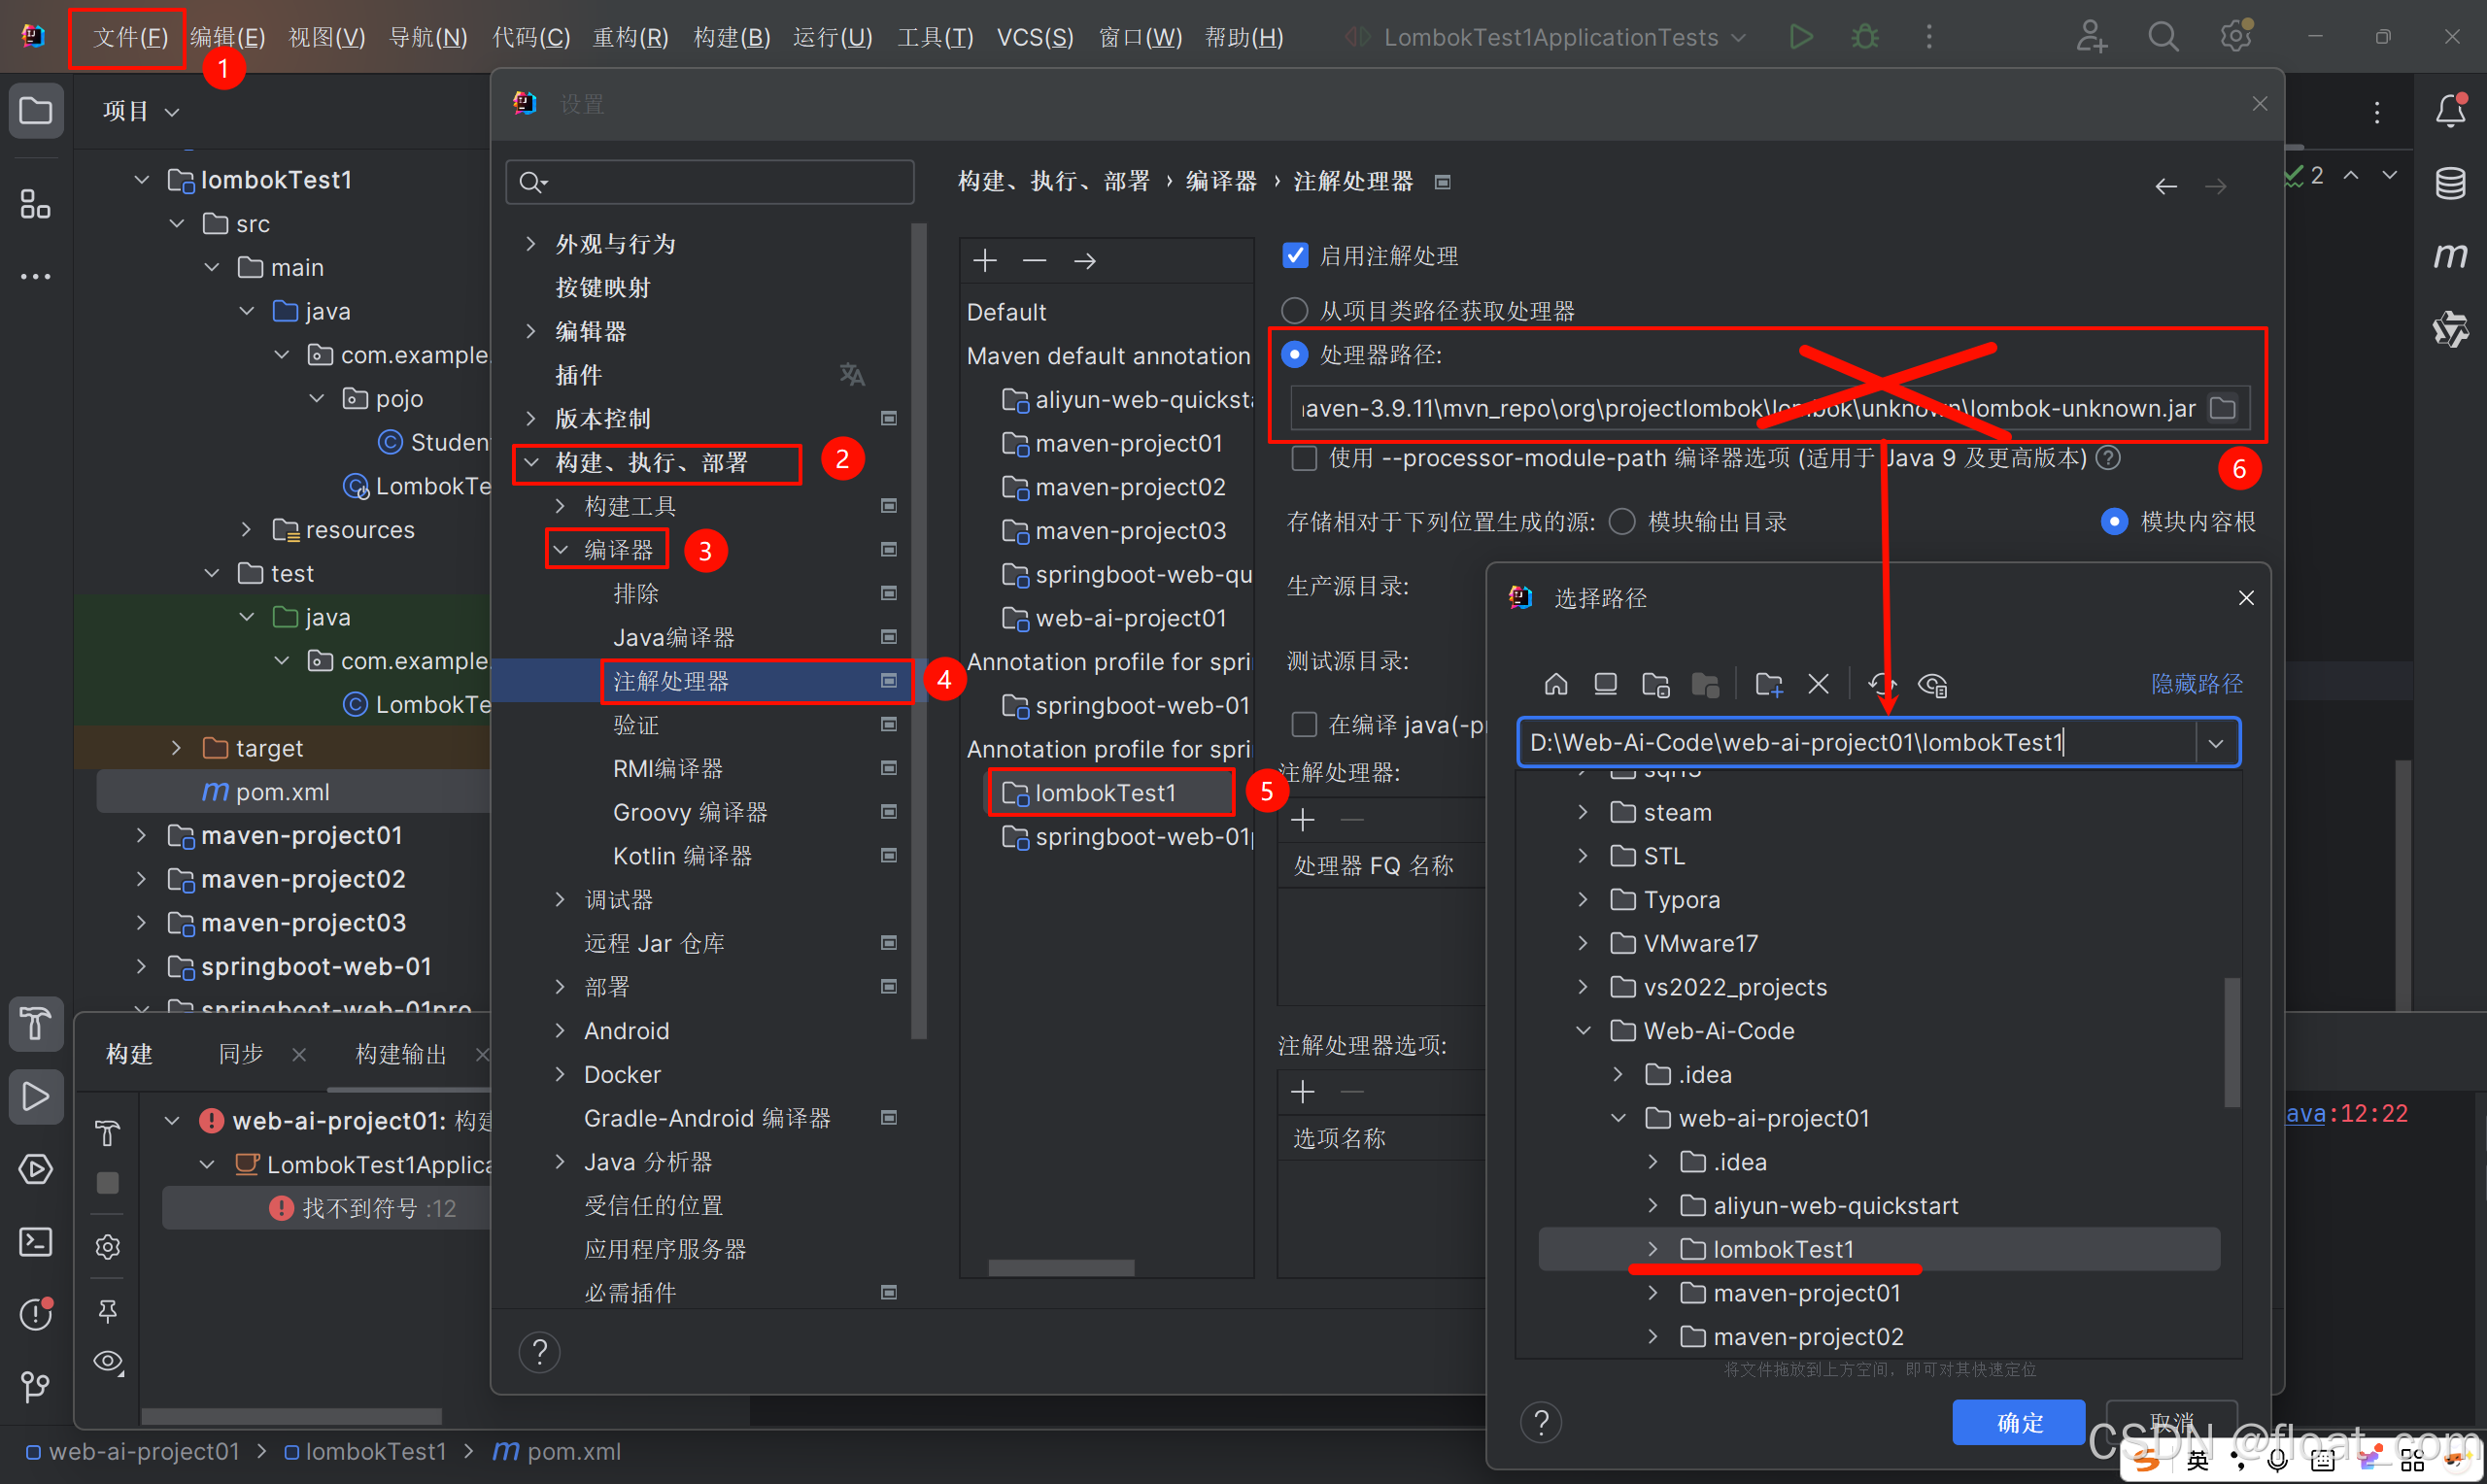Click the green Run button
Screen dimensions: 2487x1484
pos(1800,38)
